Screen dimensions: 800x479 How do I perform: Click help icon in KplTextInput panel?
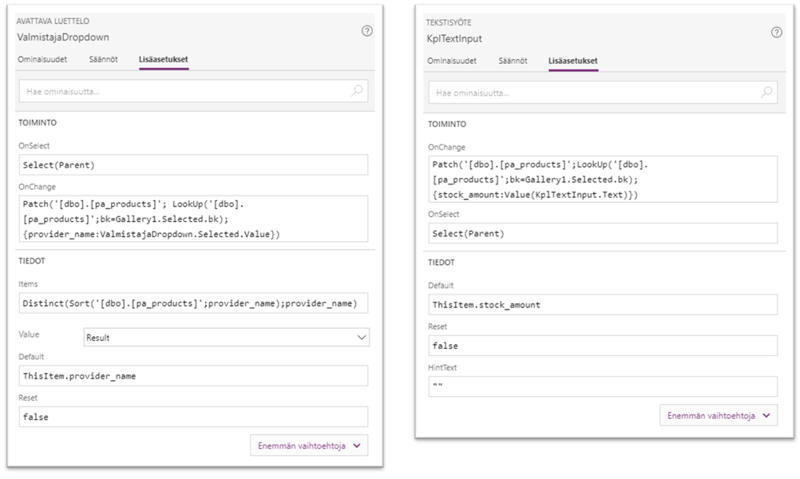(777, 32)
